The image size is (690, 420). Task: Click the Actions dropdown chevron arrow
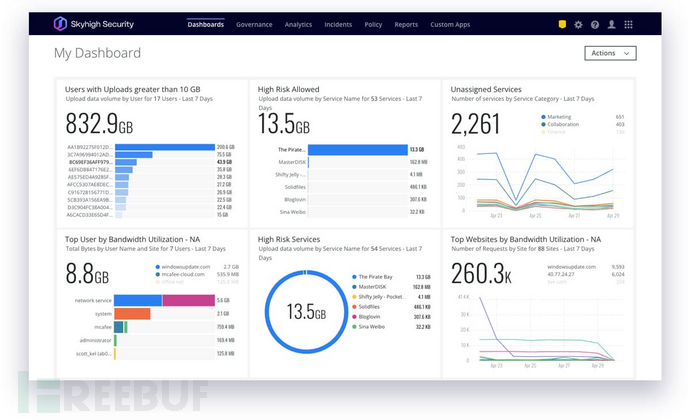pos(626,53)
